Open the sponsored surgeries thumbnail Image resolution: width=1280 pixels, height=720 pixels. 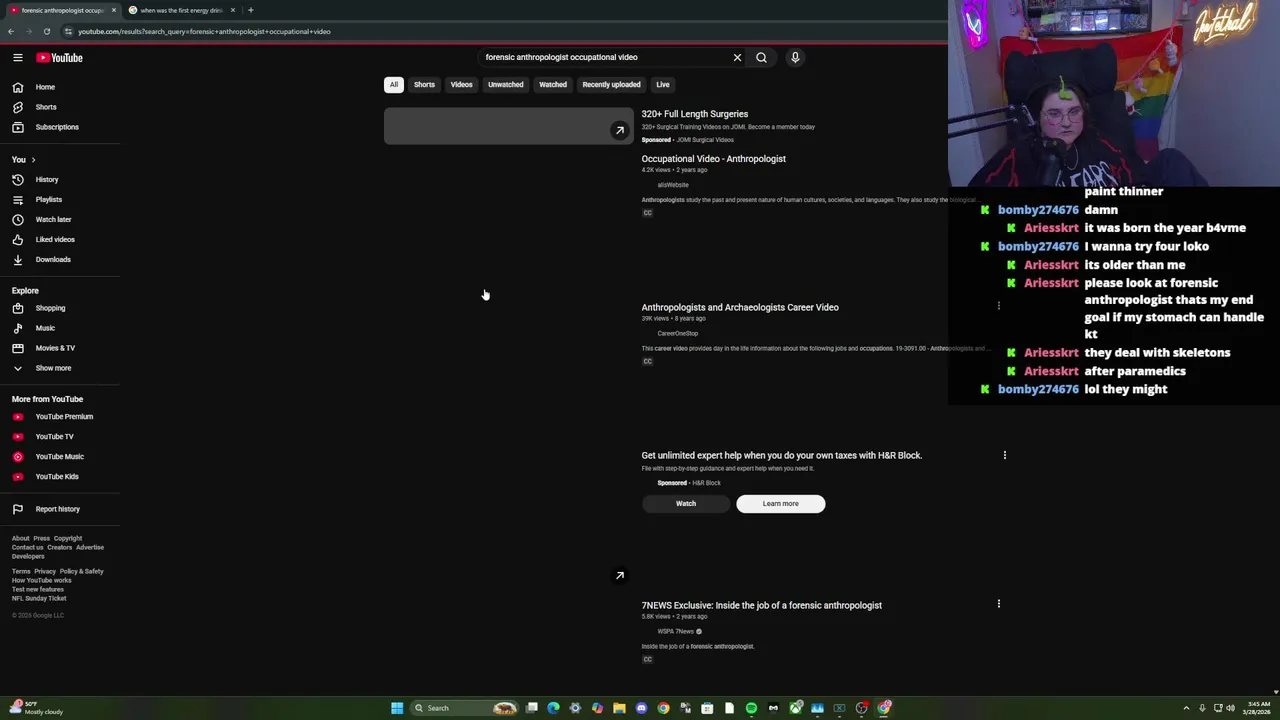click(x=508, y=126)
